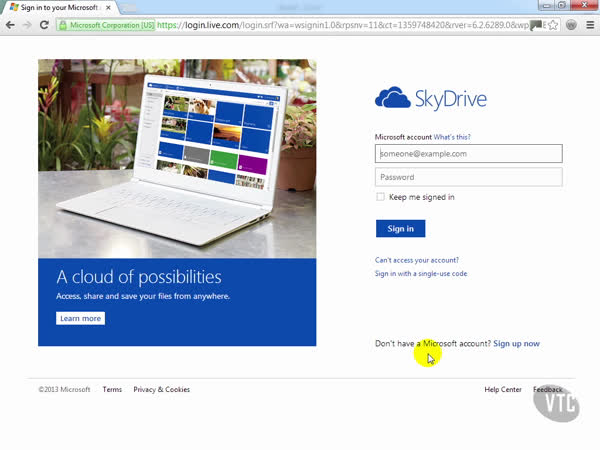Click the A cloud of possibilities heading
Viewport: 600px width, 450px height.
(x=139, y=277)
